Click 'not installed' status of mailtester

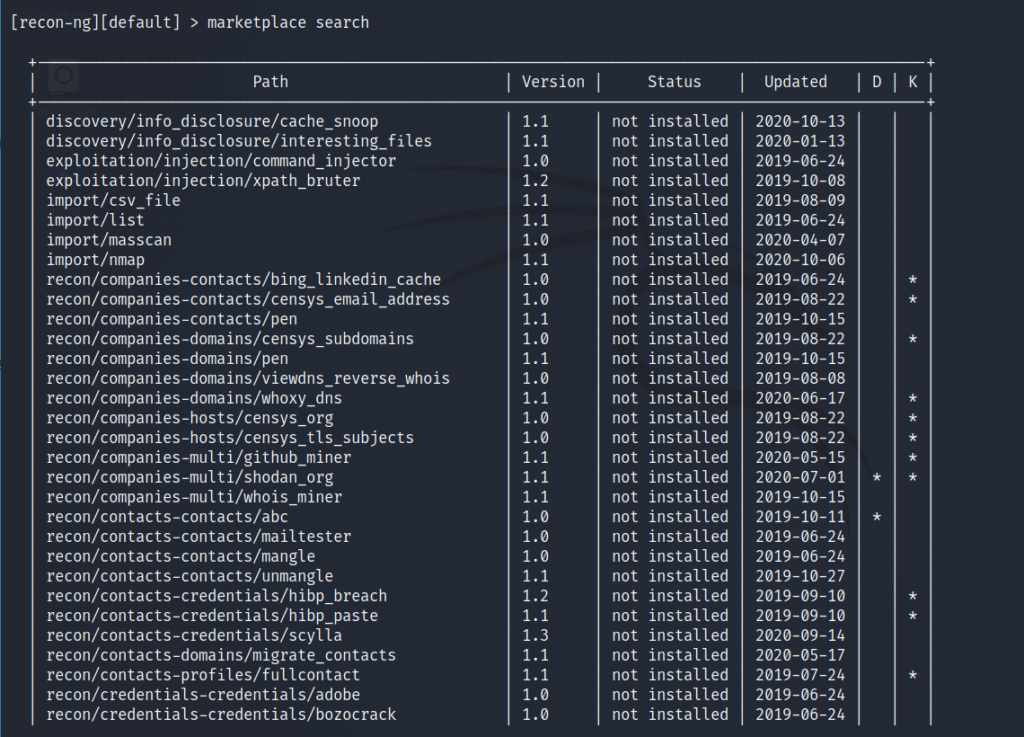[x=670, y=537]
